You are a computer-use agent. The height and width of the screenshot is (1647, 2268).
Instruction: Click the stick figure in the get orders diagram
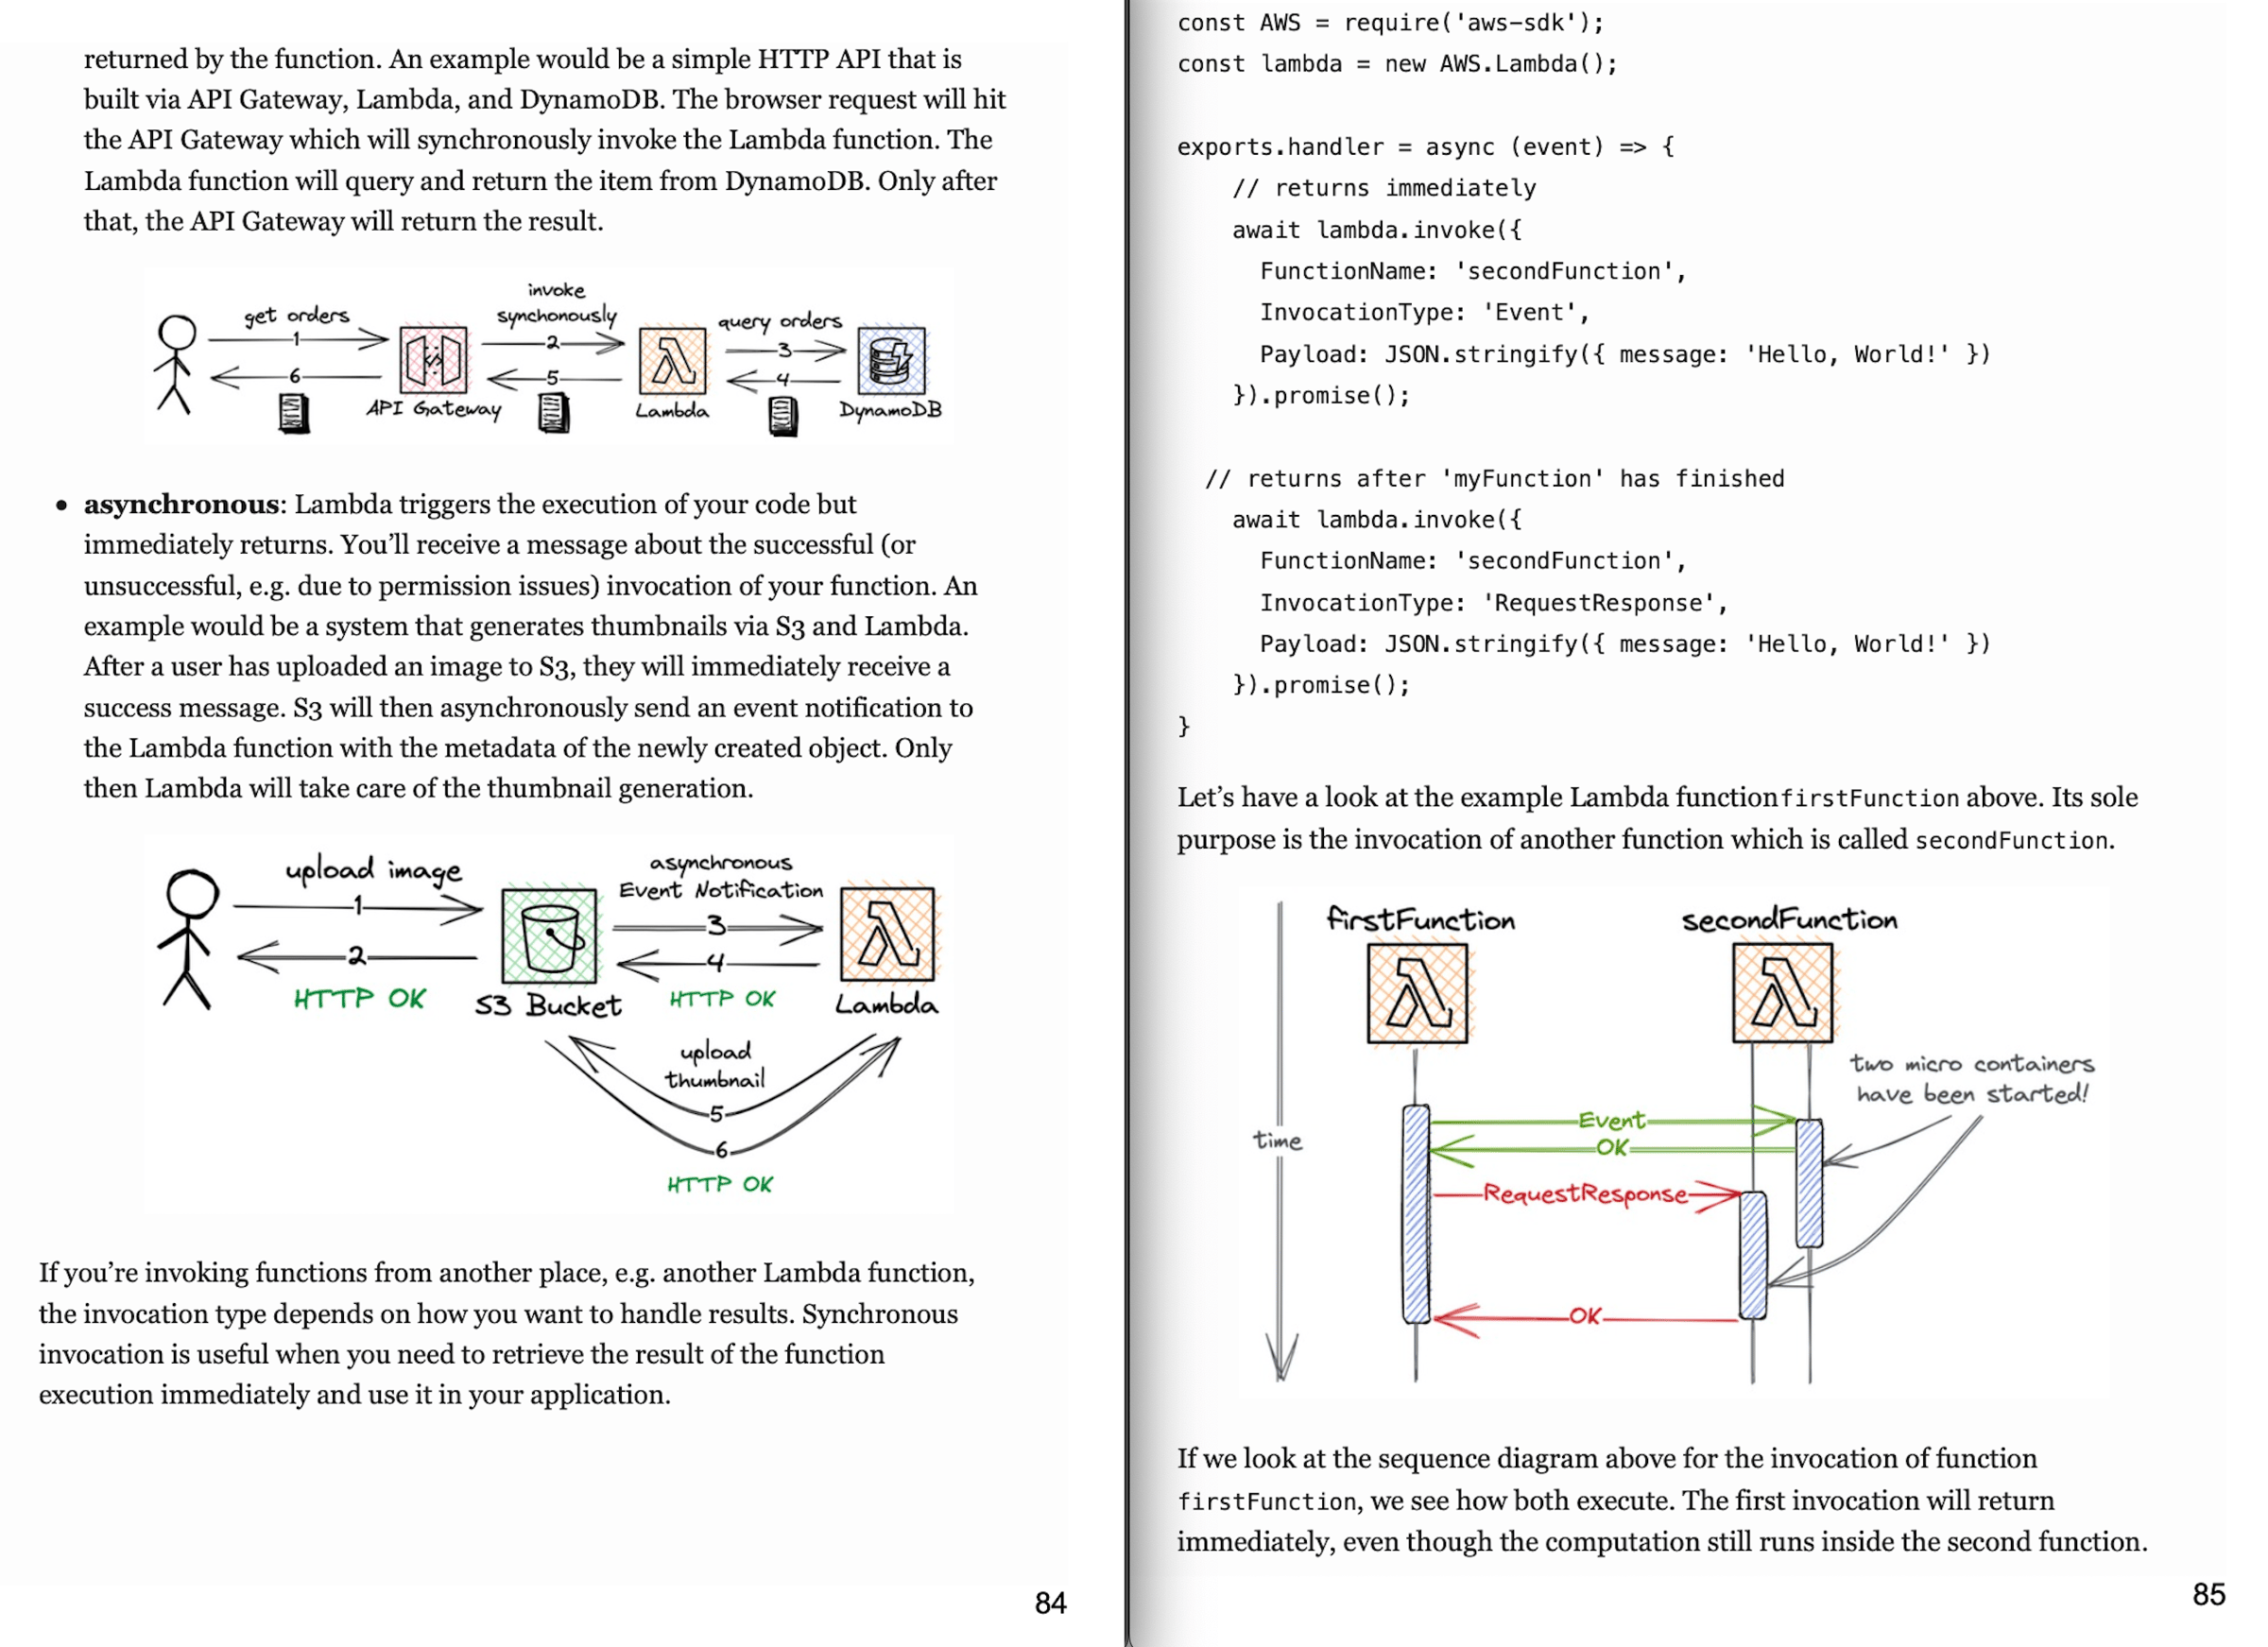(177, 360)
